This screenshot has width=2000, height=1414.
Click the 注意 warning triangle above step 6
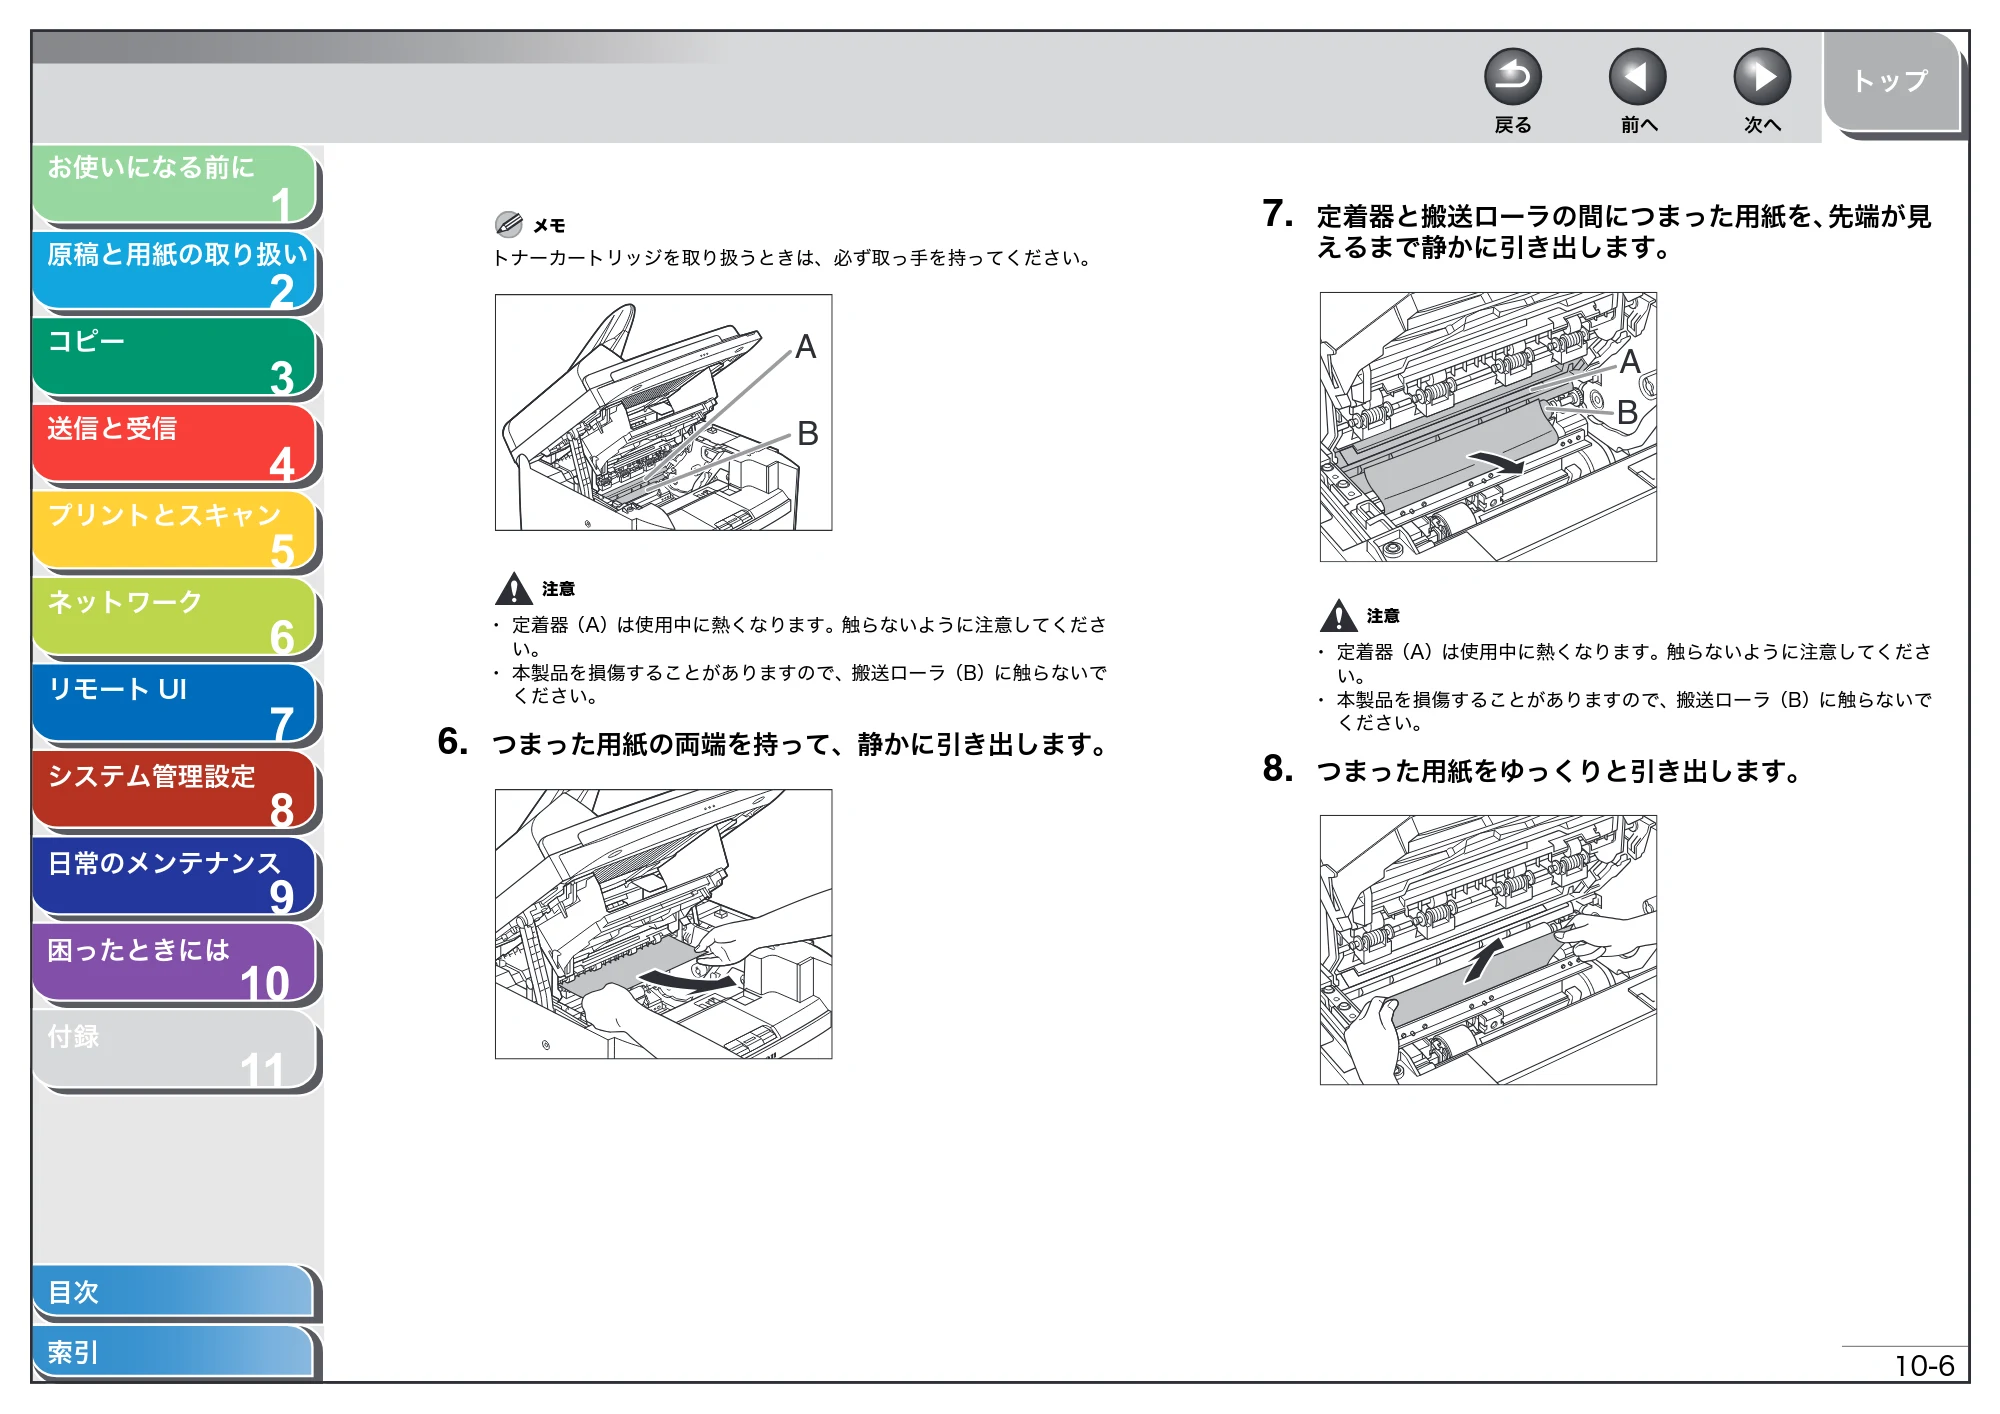coord(513,589)
